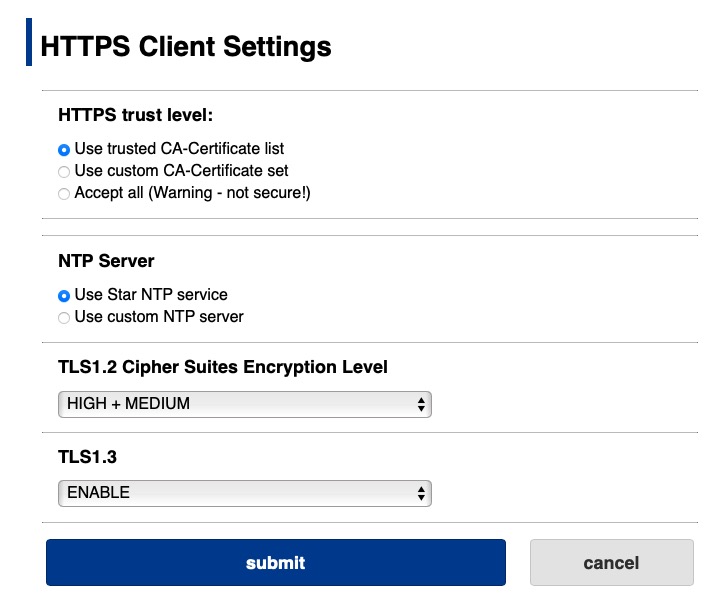Click the 'NTP Server' section heading

coord(106,261)
